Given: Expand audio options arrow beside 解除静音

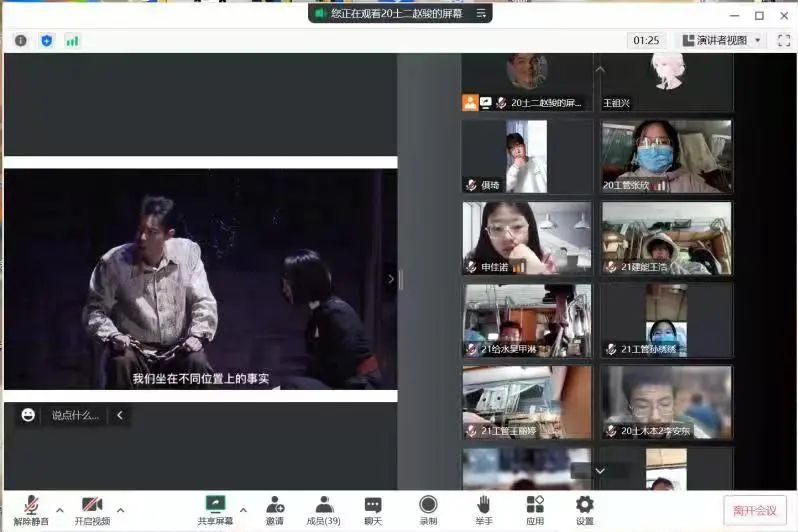Looking at the screenshot, I should click(60, 509).
